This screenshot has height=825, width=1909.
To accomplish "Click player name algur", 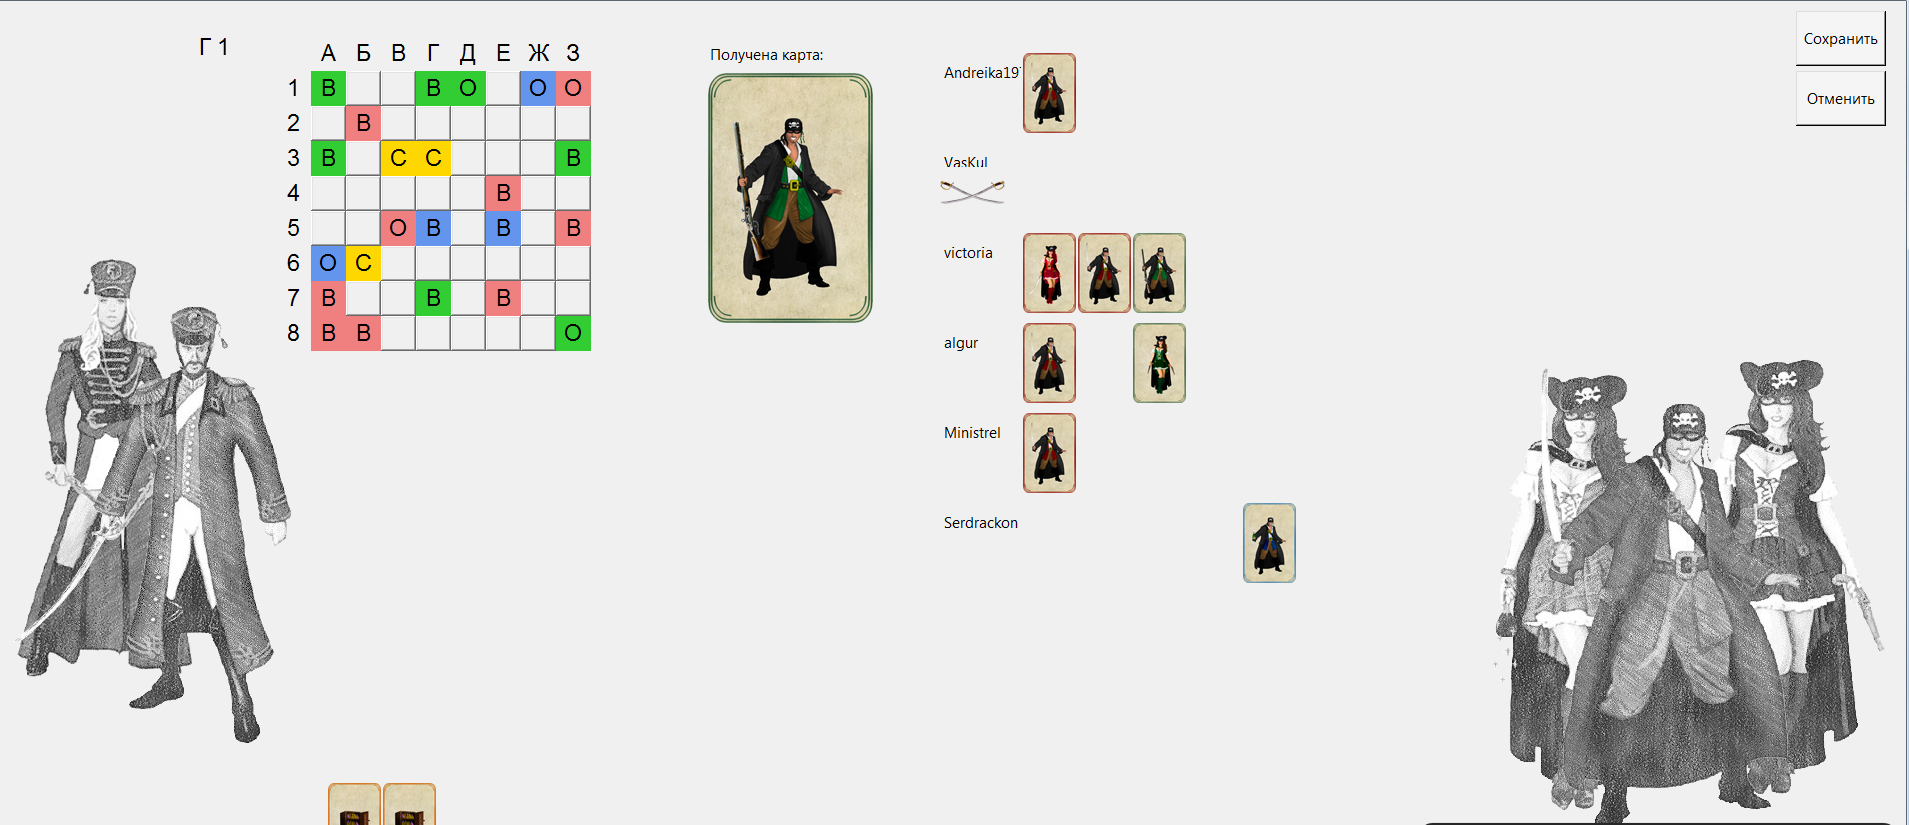I will point(961,343).
